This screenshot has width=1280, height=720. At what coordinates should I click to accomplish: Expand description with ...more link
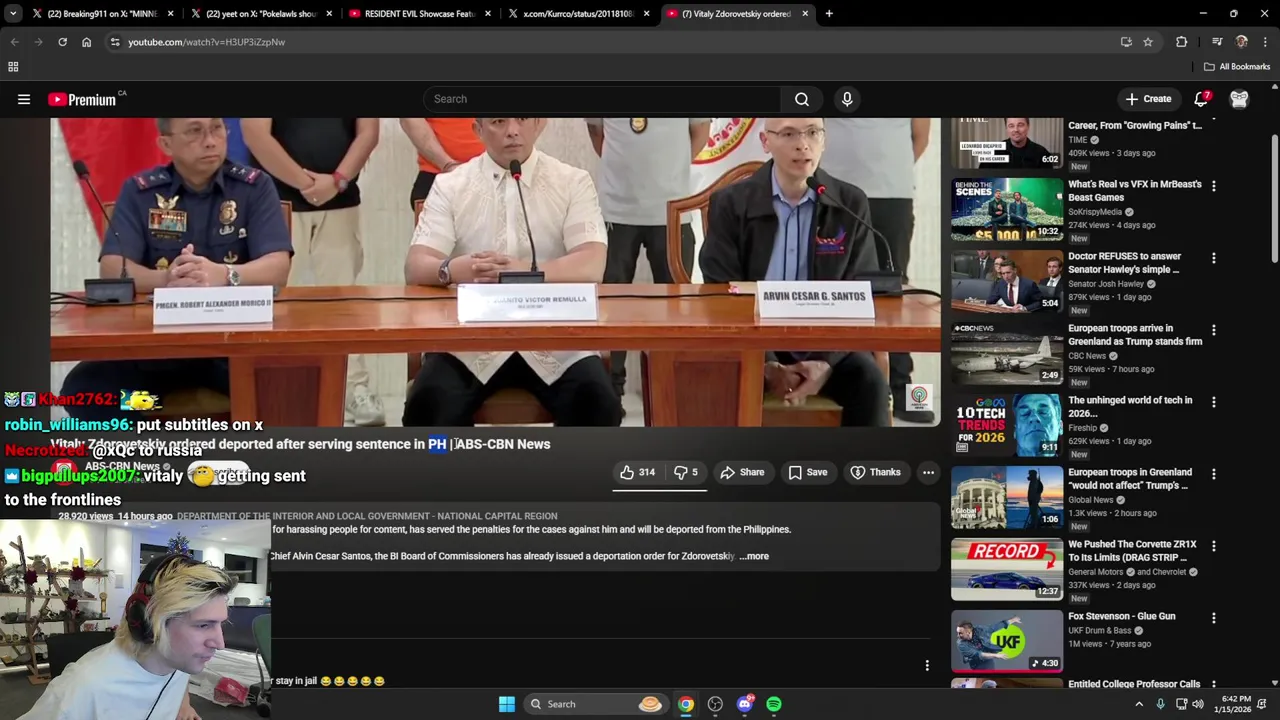[754, 556]
